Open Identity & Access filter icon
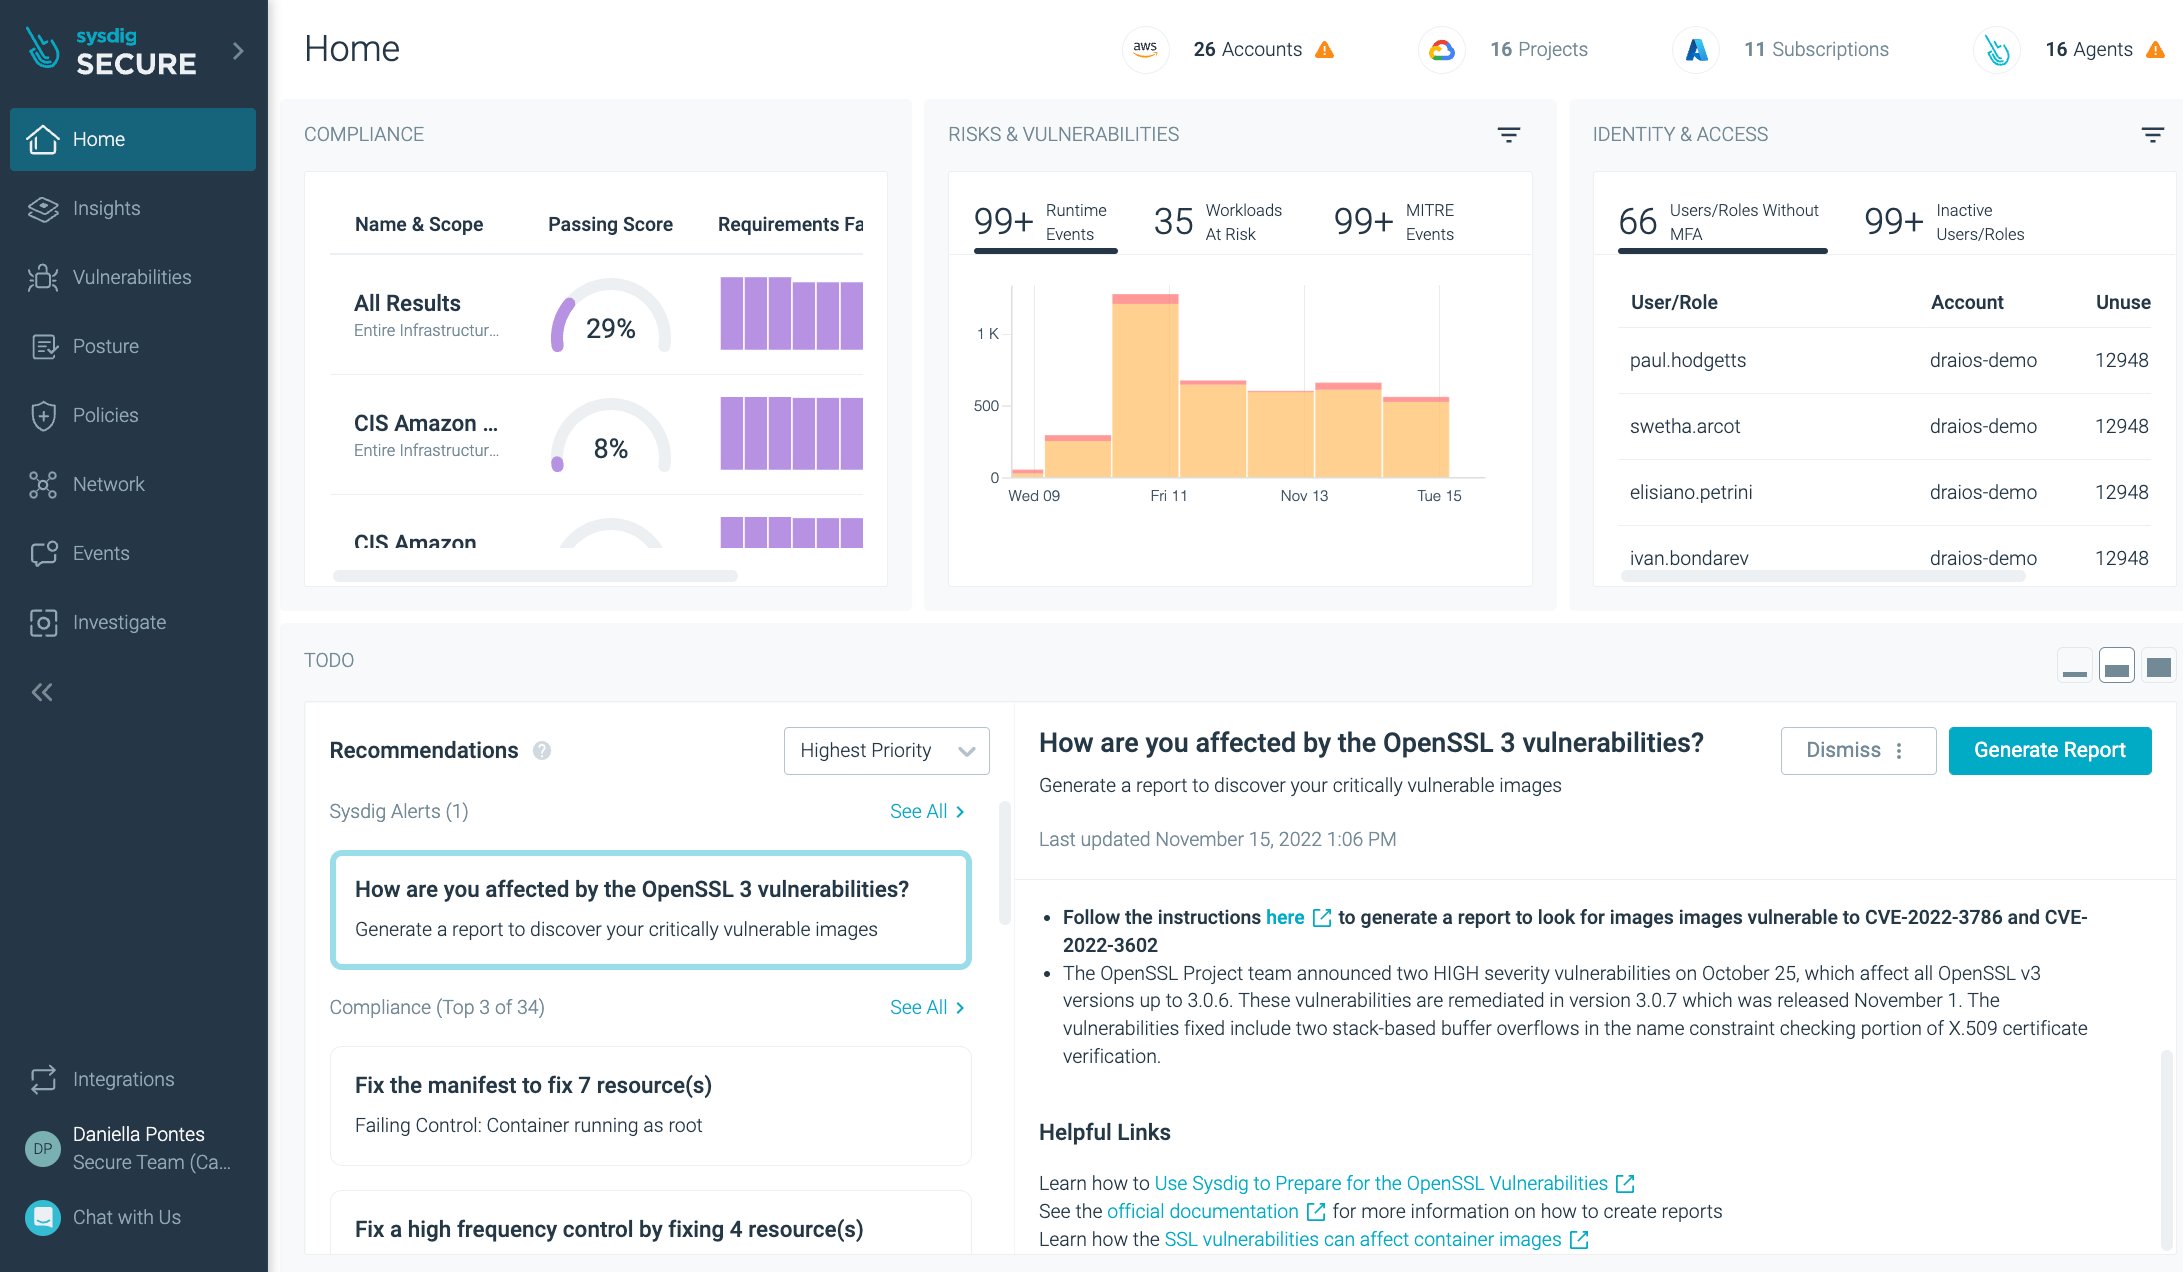 click(x=2152, y=134)
